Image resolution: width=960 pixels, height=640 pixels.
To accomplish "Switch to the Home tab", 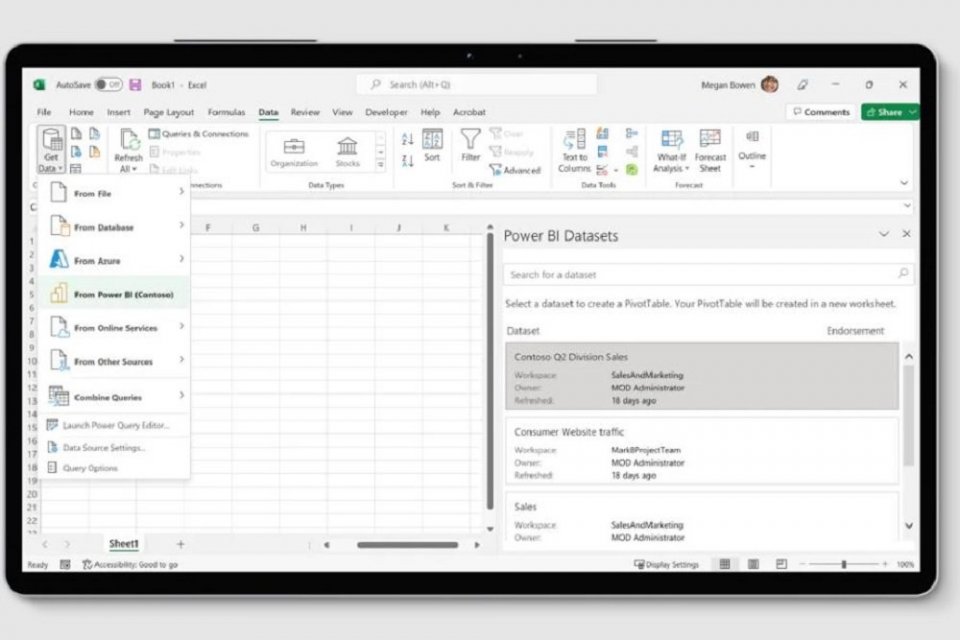I will [x=81, y=112].
